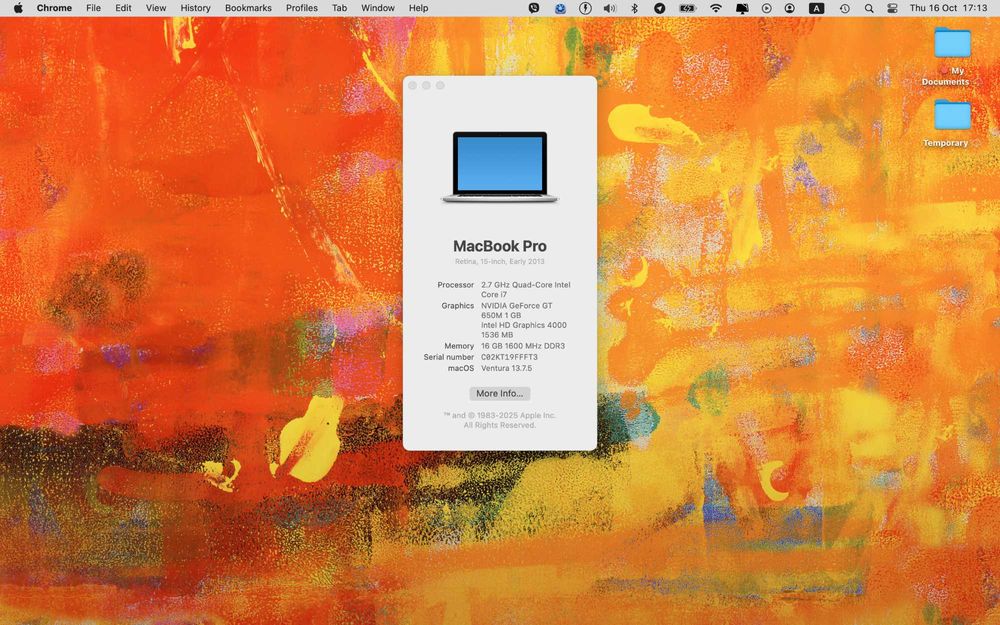The height and width of the screenshot is (625, 1000).
Task: Open the Tab menu
Action: point(339,8)
